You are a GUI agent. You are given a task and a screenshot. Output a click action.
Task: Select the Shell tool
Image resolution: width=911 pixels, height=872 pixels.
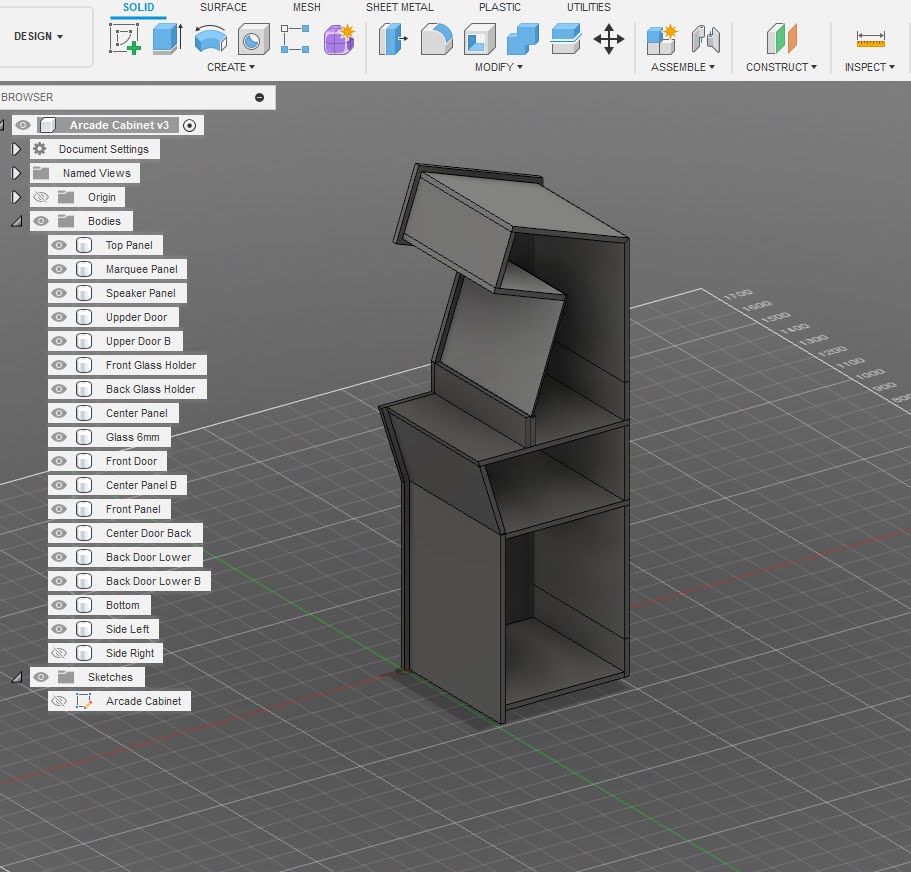[x=479, y=40]
